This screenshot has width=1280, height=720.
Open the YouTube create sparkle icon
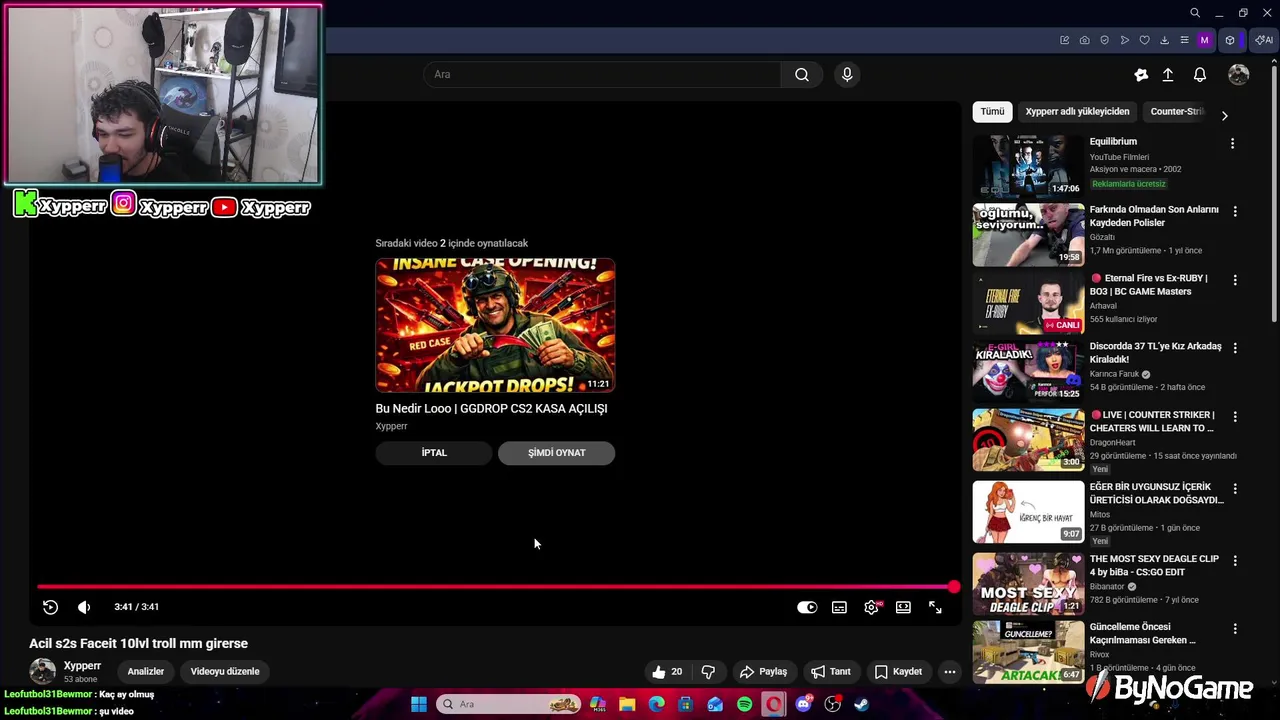pos(1141,75)
